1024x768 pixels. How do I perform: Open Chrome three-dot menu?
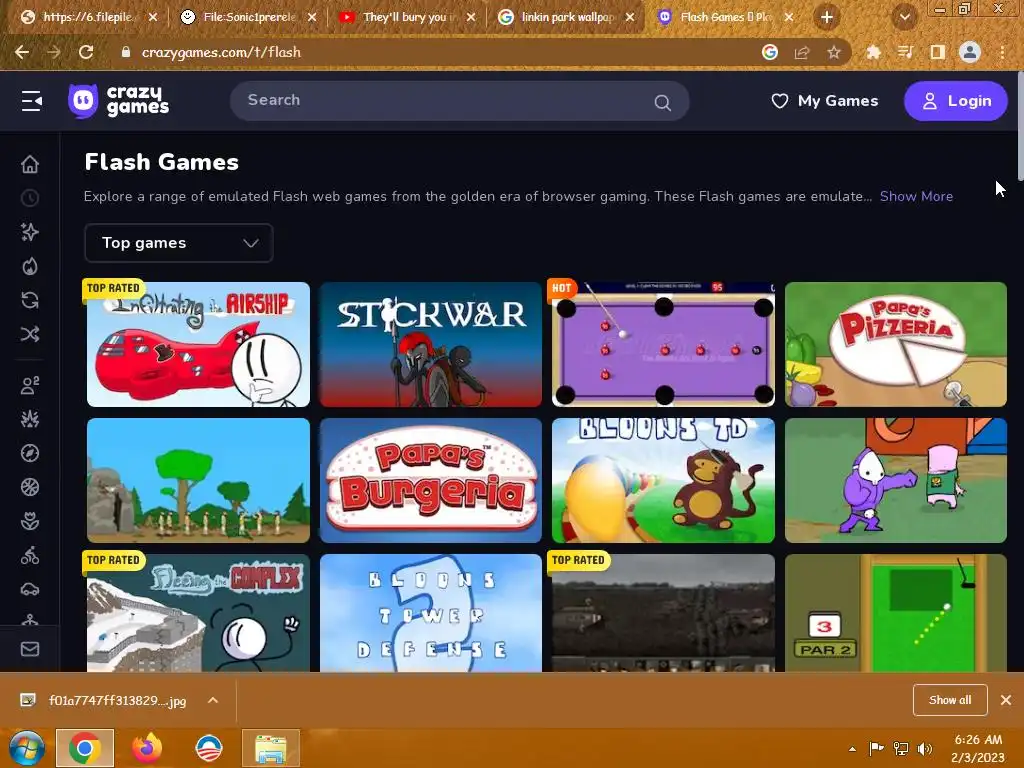1002,52
